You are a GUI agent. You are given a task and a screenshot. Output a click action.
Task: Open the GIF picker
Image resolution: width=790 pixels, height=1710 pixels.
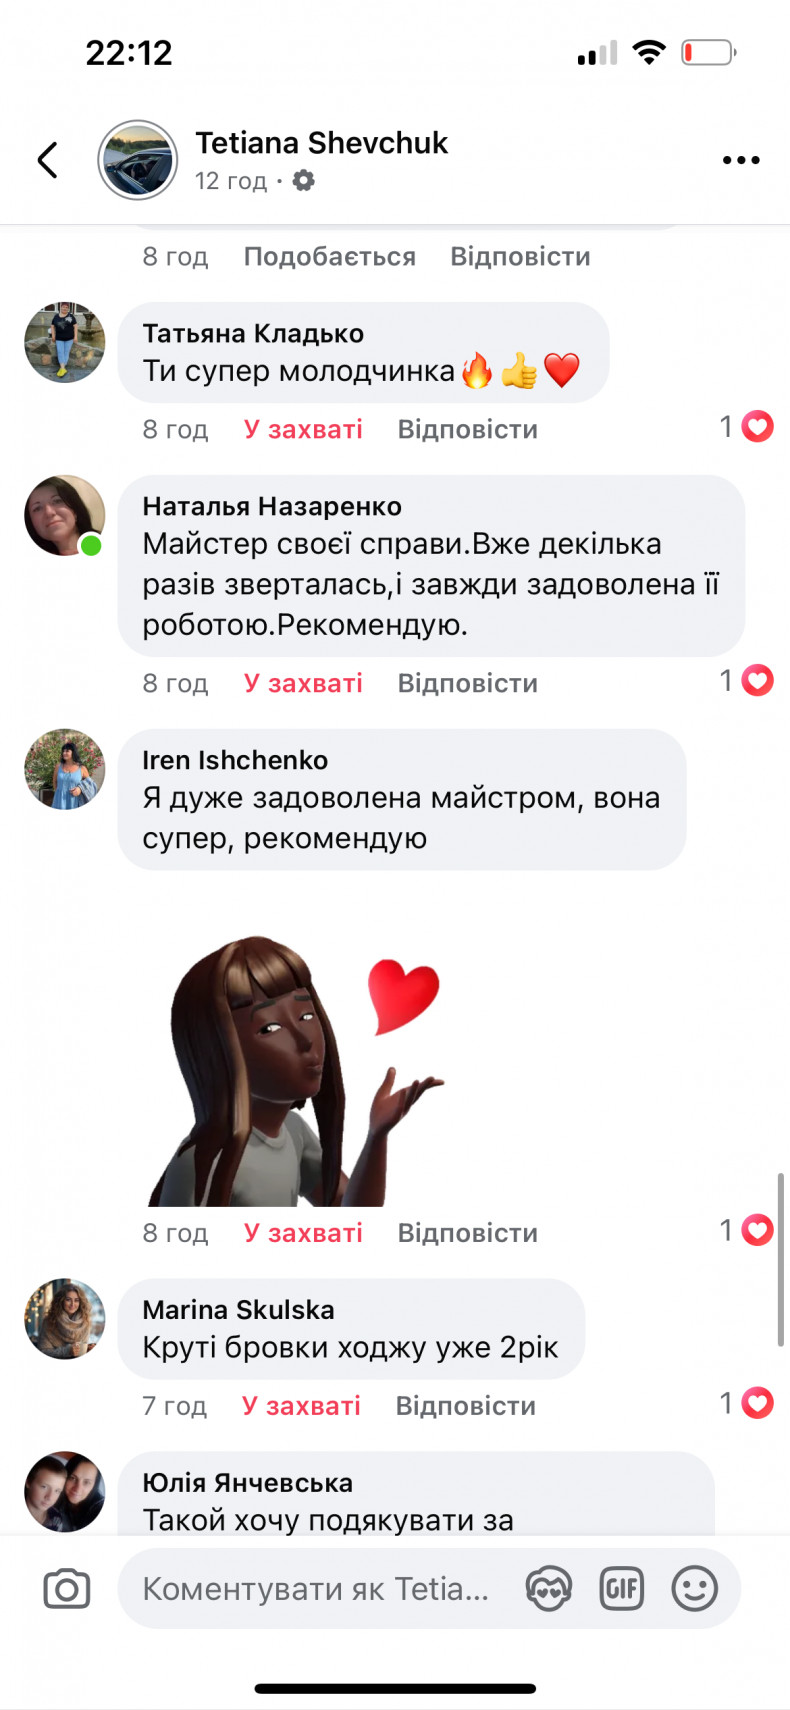pyautogui.click(x=621, y=1589)
